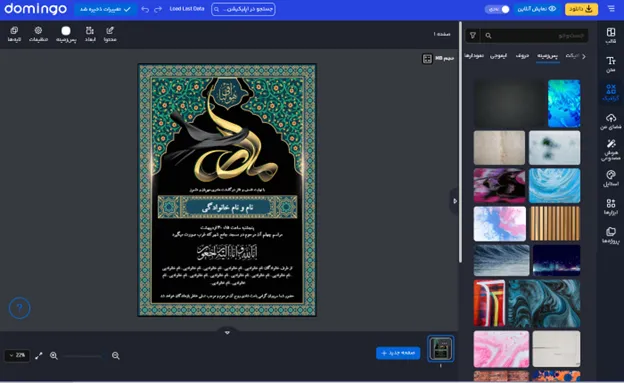Open the Style palette sidebar panel

click(611, 178)
